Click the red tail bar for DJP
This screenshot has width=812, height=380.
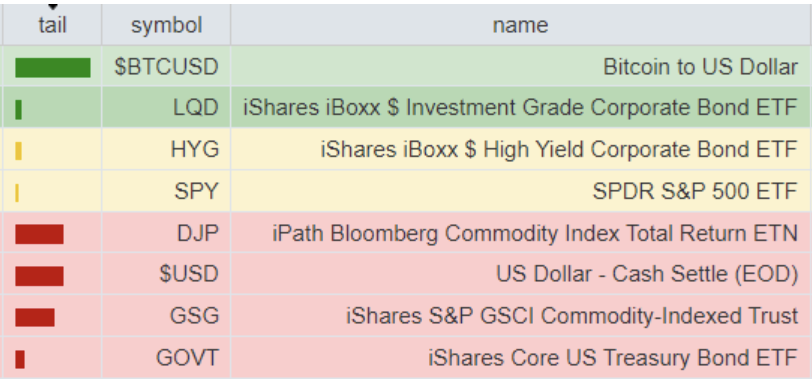(x=39, y=235)
